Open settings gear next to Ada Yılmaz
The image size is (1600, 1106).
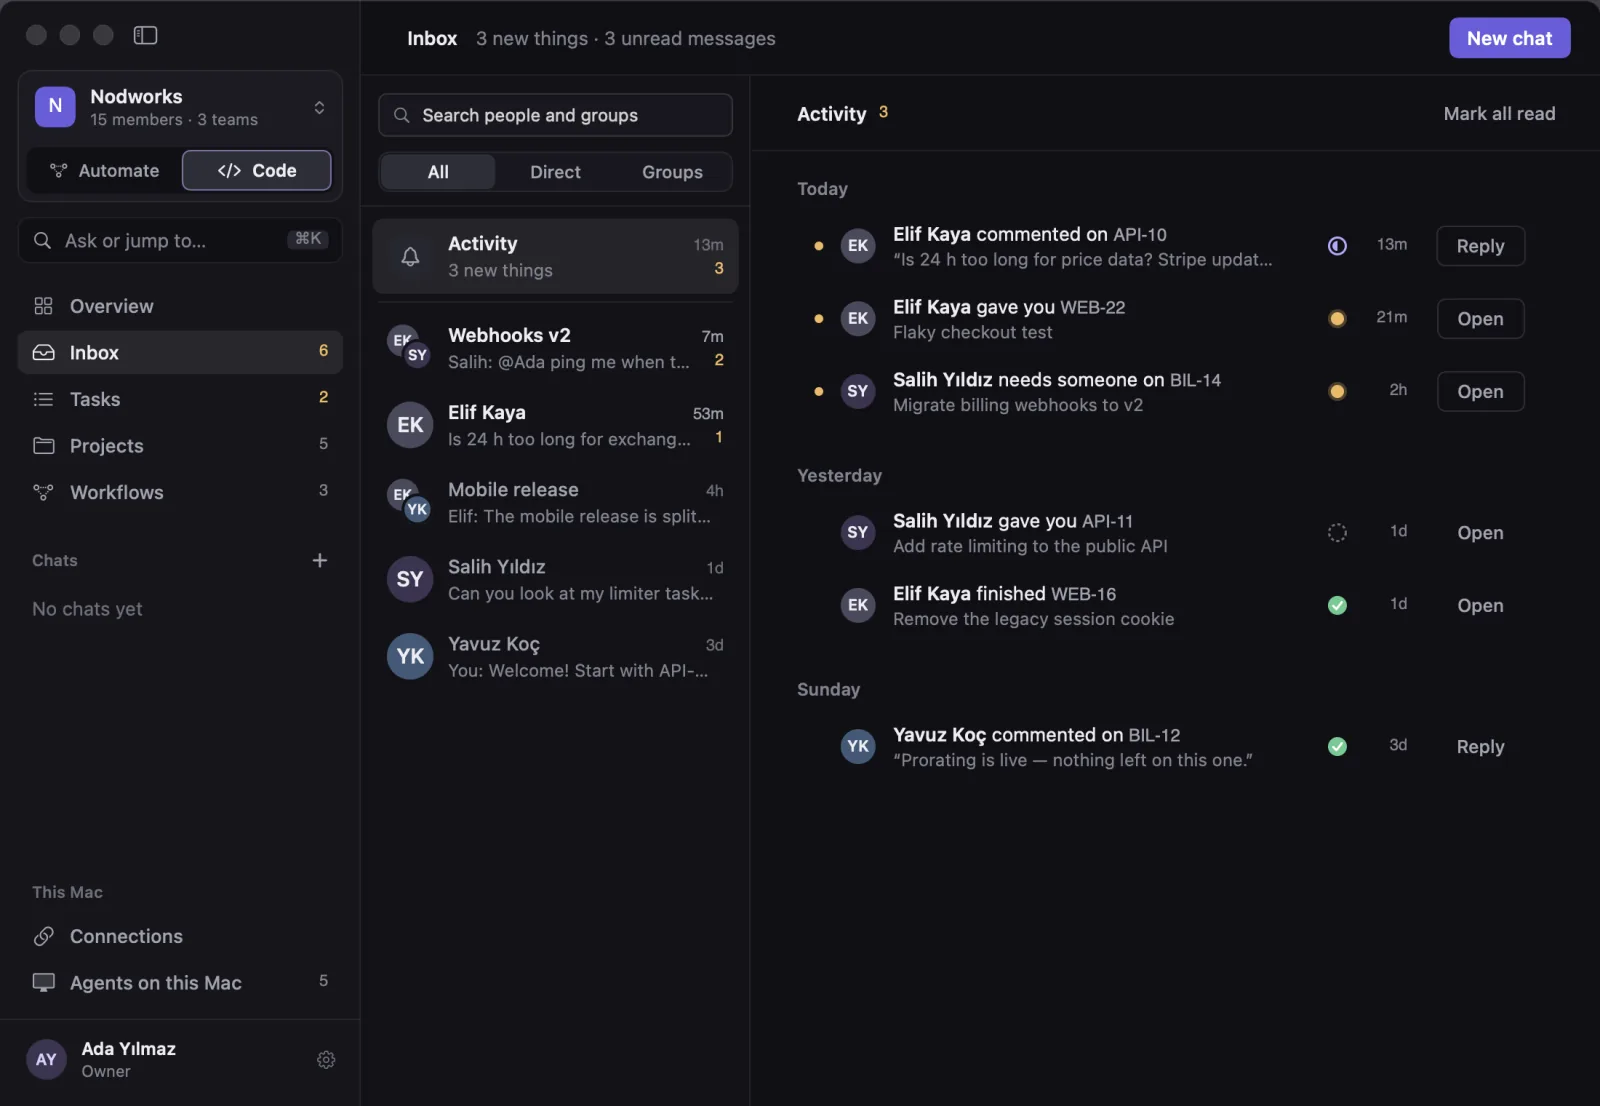click(326, 1059)
